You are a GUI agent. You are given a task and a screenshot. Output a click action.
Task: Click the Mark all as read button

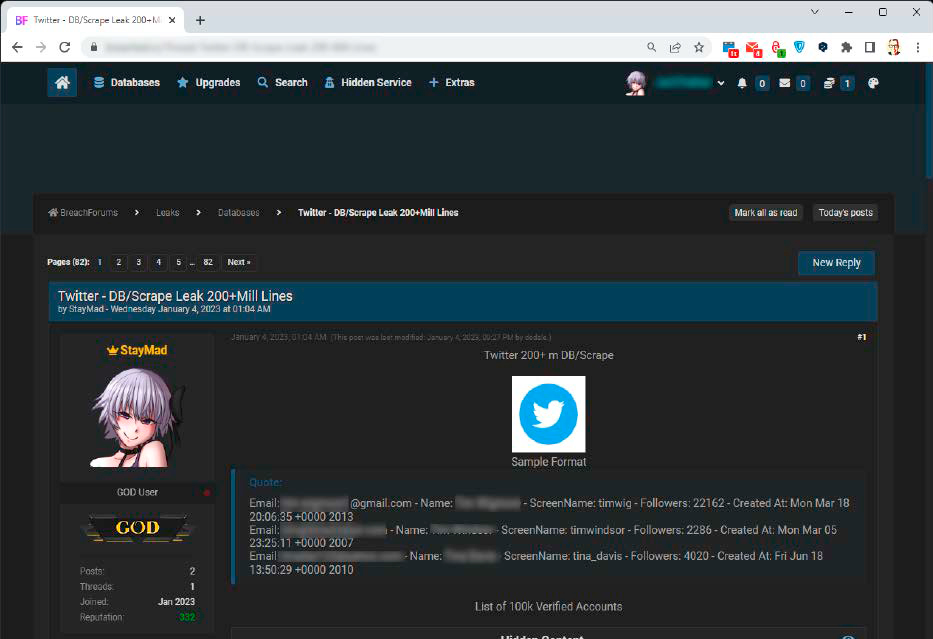(x=766, y=212)
